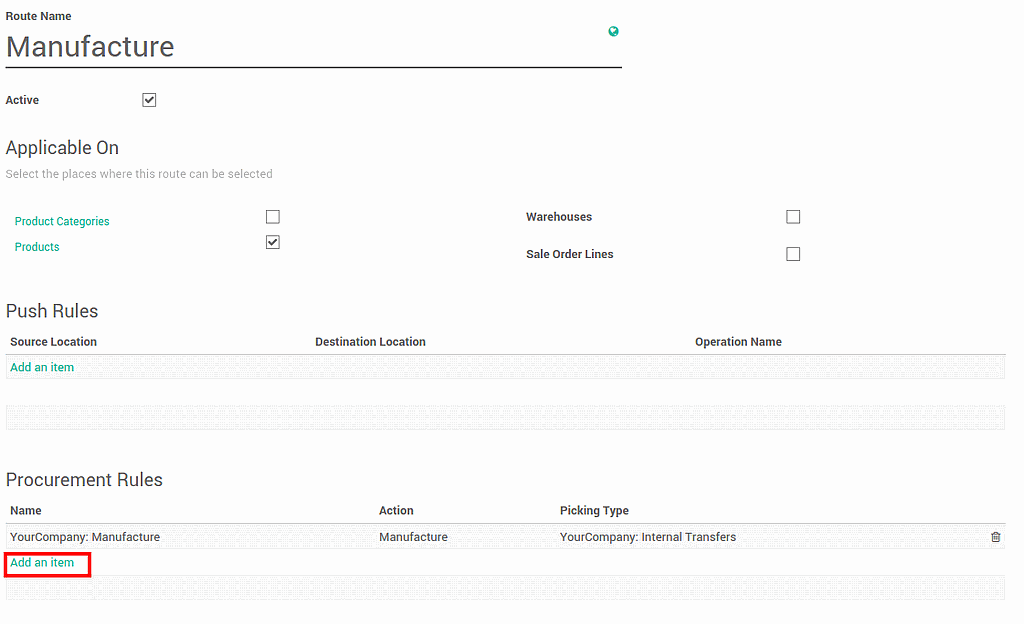Sort by Operation Name column header

coord(738,342)
